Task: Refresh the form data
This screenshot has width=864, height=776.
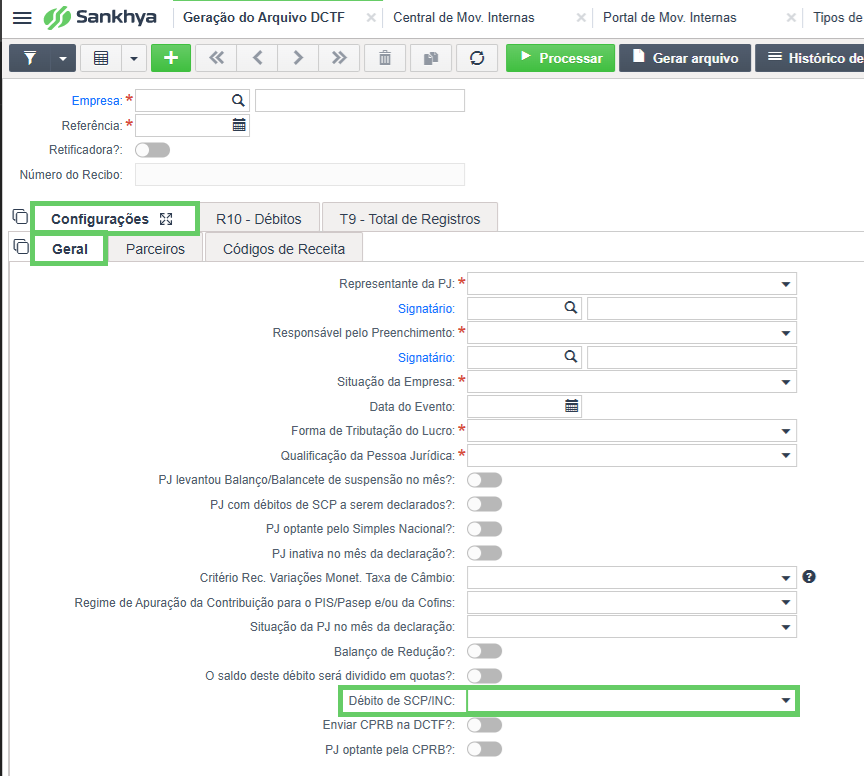Action: (x=477, y=58)
